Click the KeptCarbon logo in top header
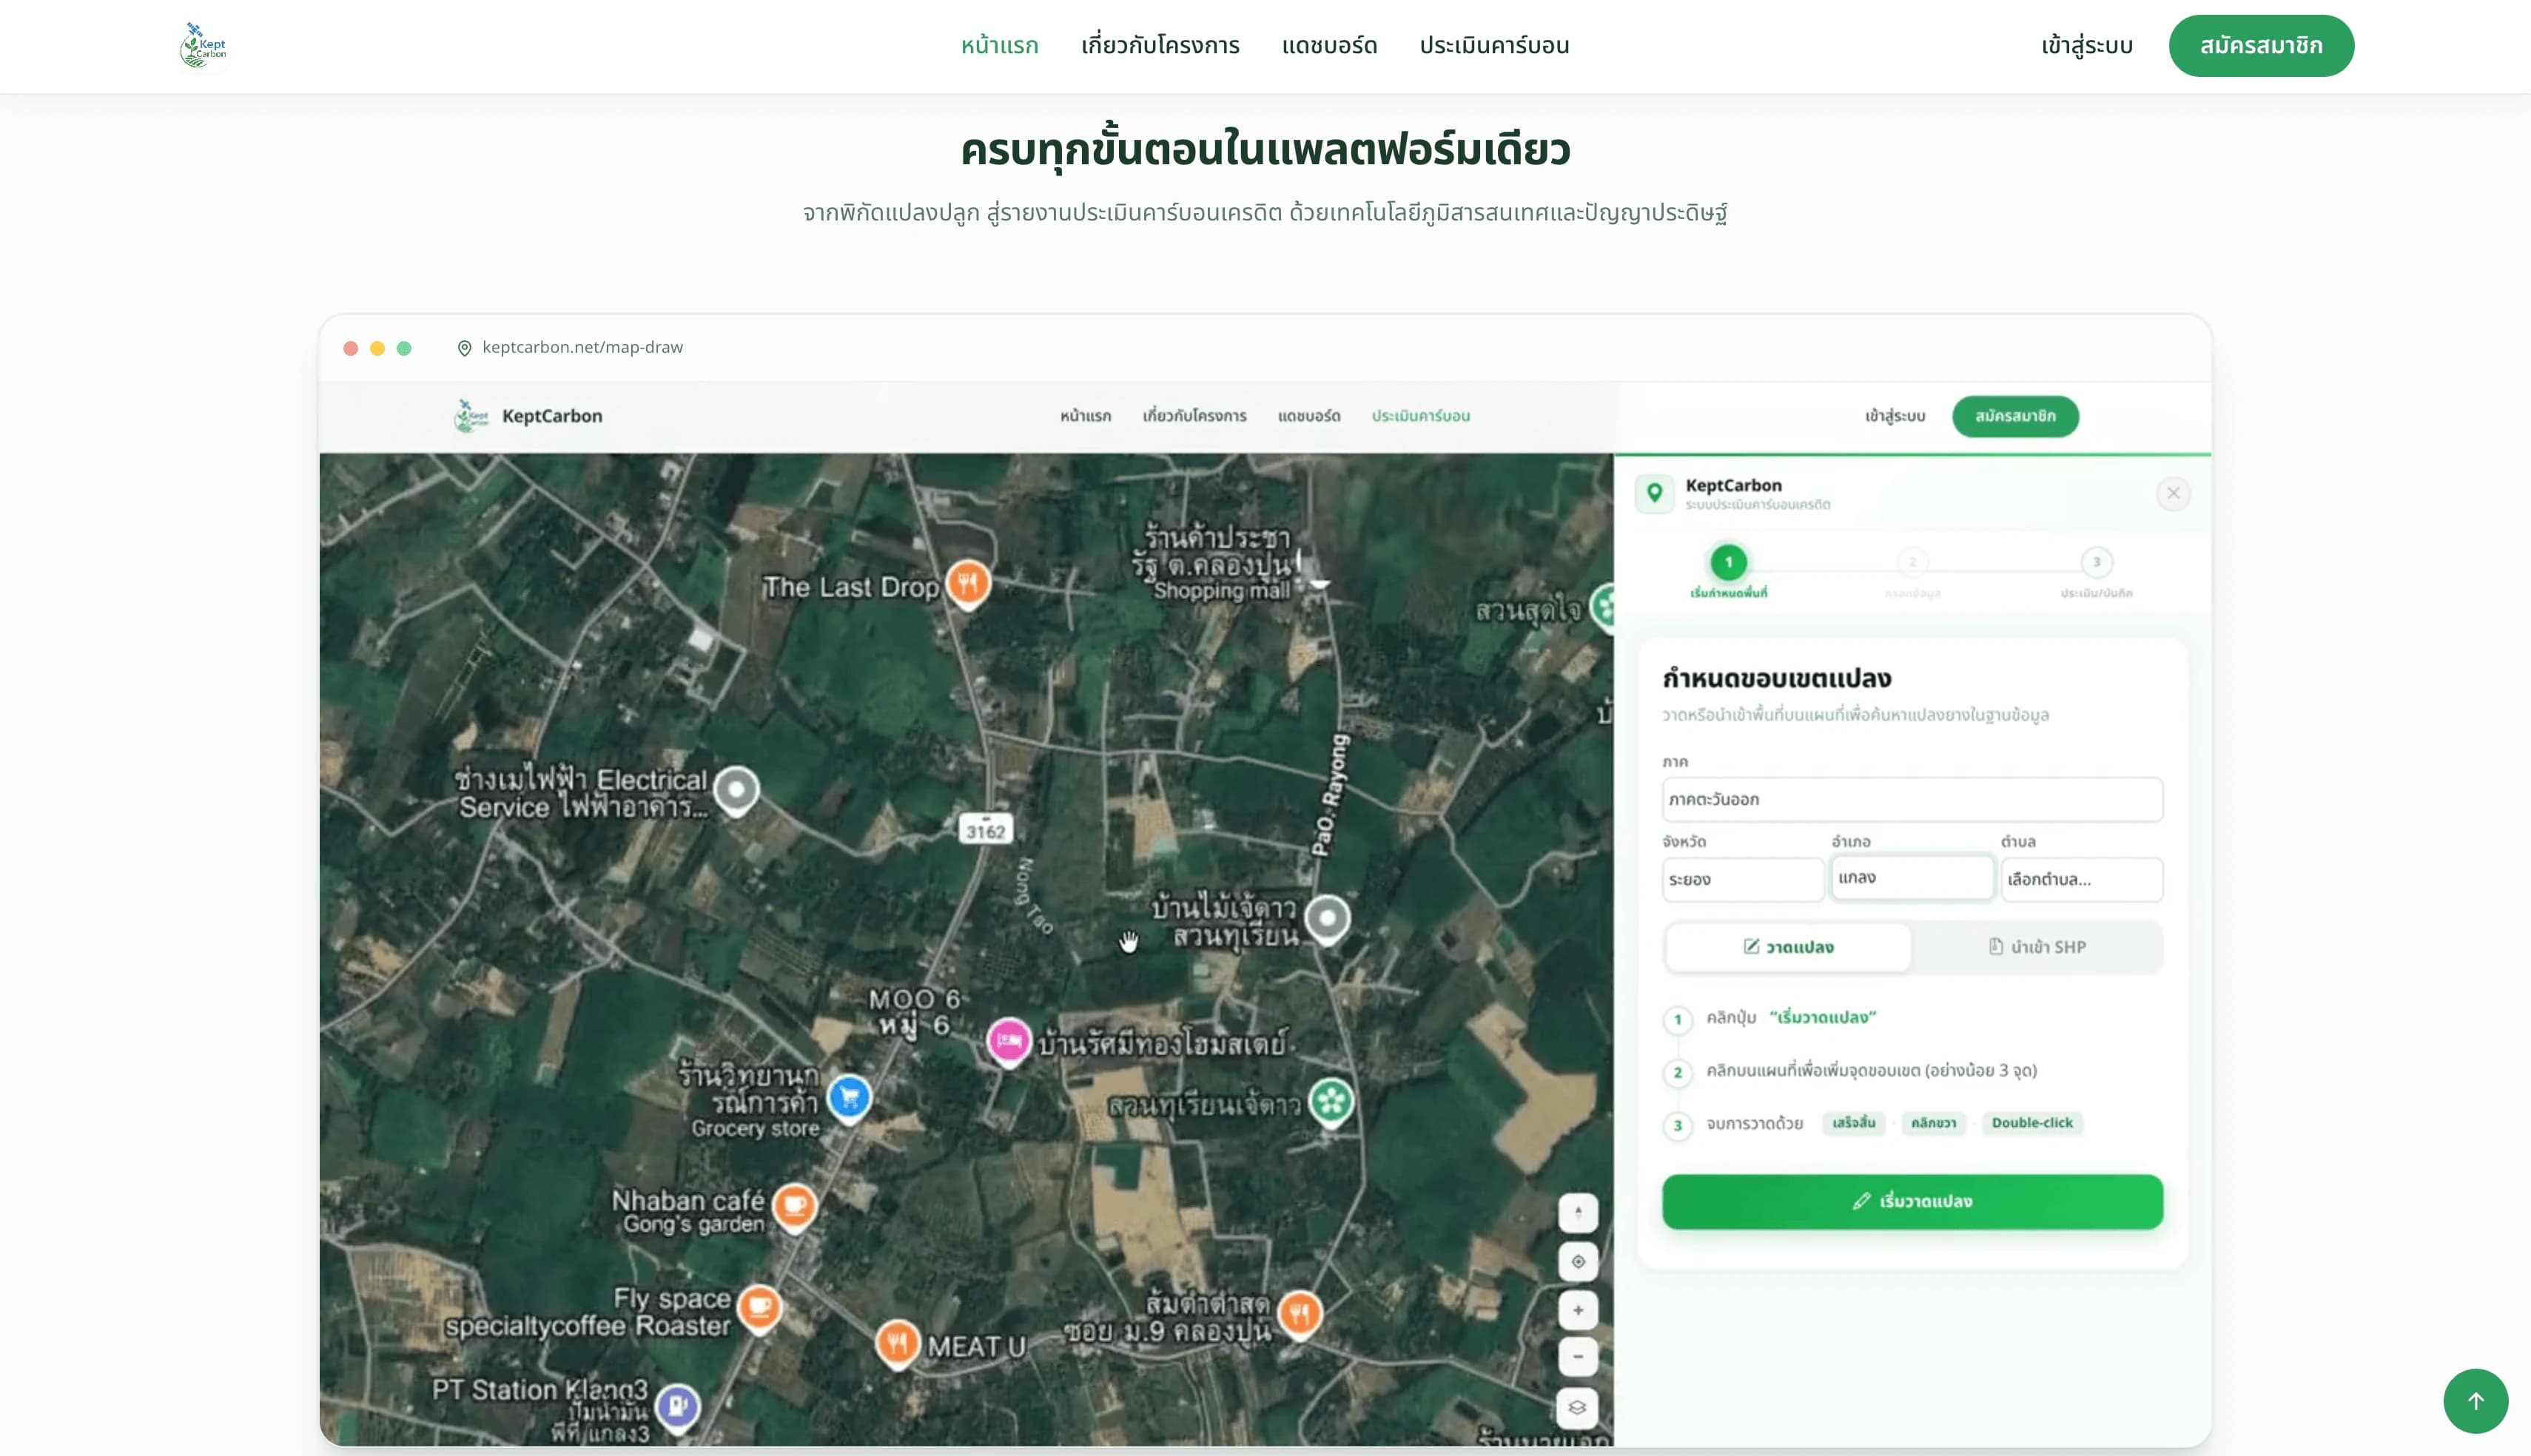 [x=204, y=46]
